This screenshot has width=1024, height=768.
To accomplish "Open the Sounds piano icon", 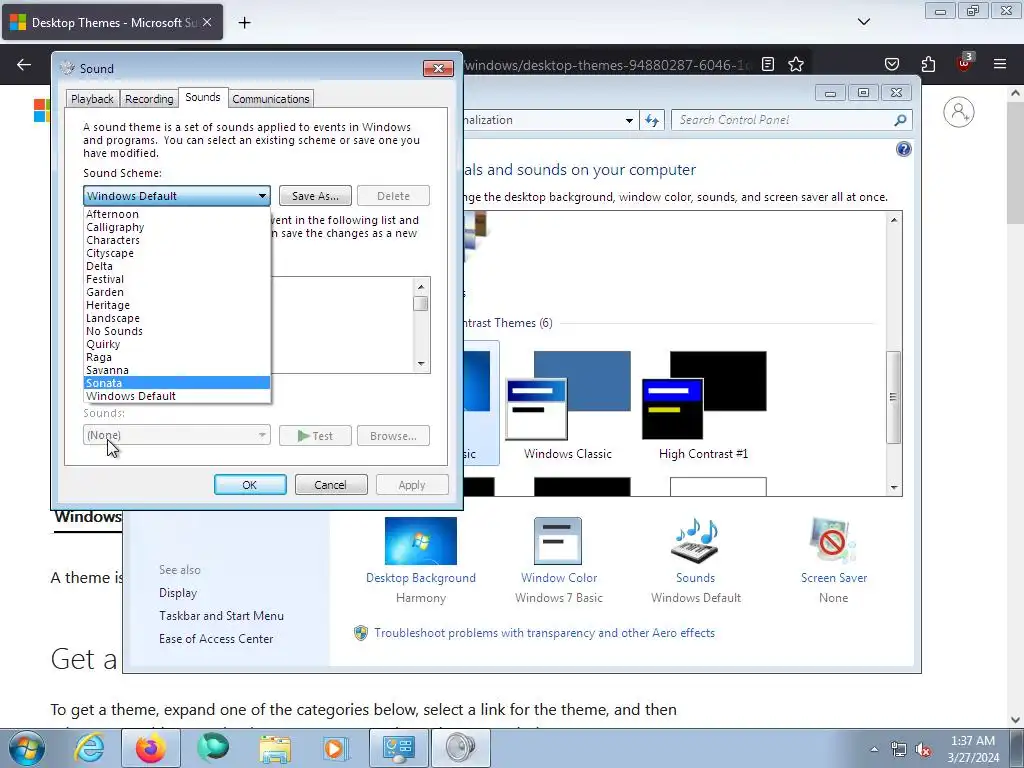I will (695, 541).
